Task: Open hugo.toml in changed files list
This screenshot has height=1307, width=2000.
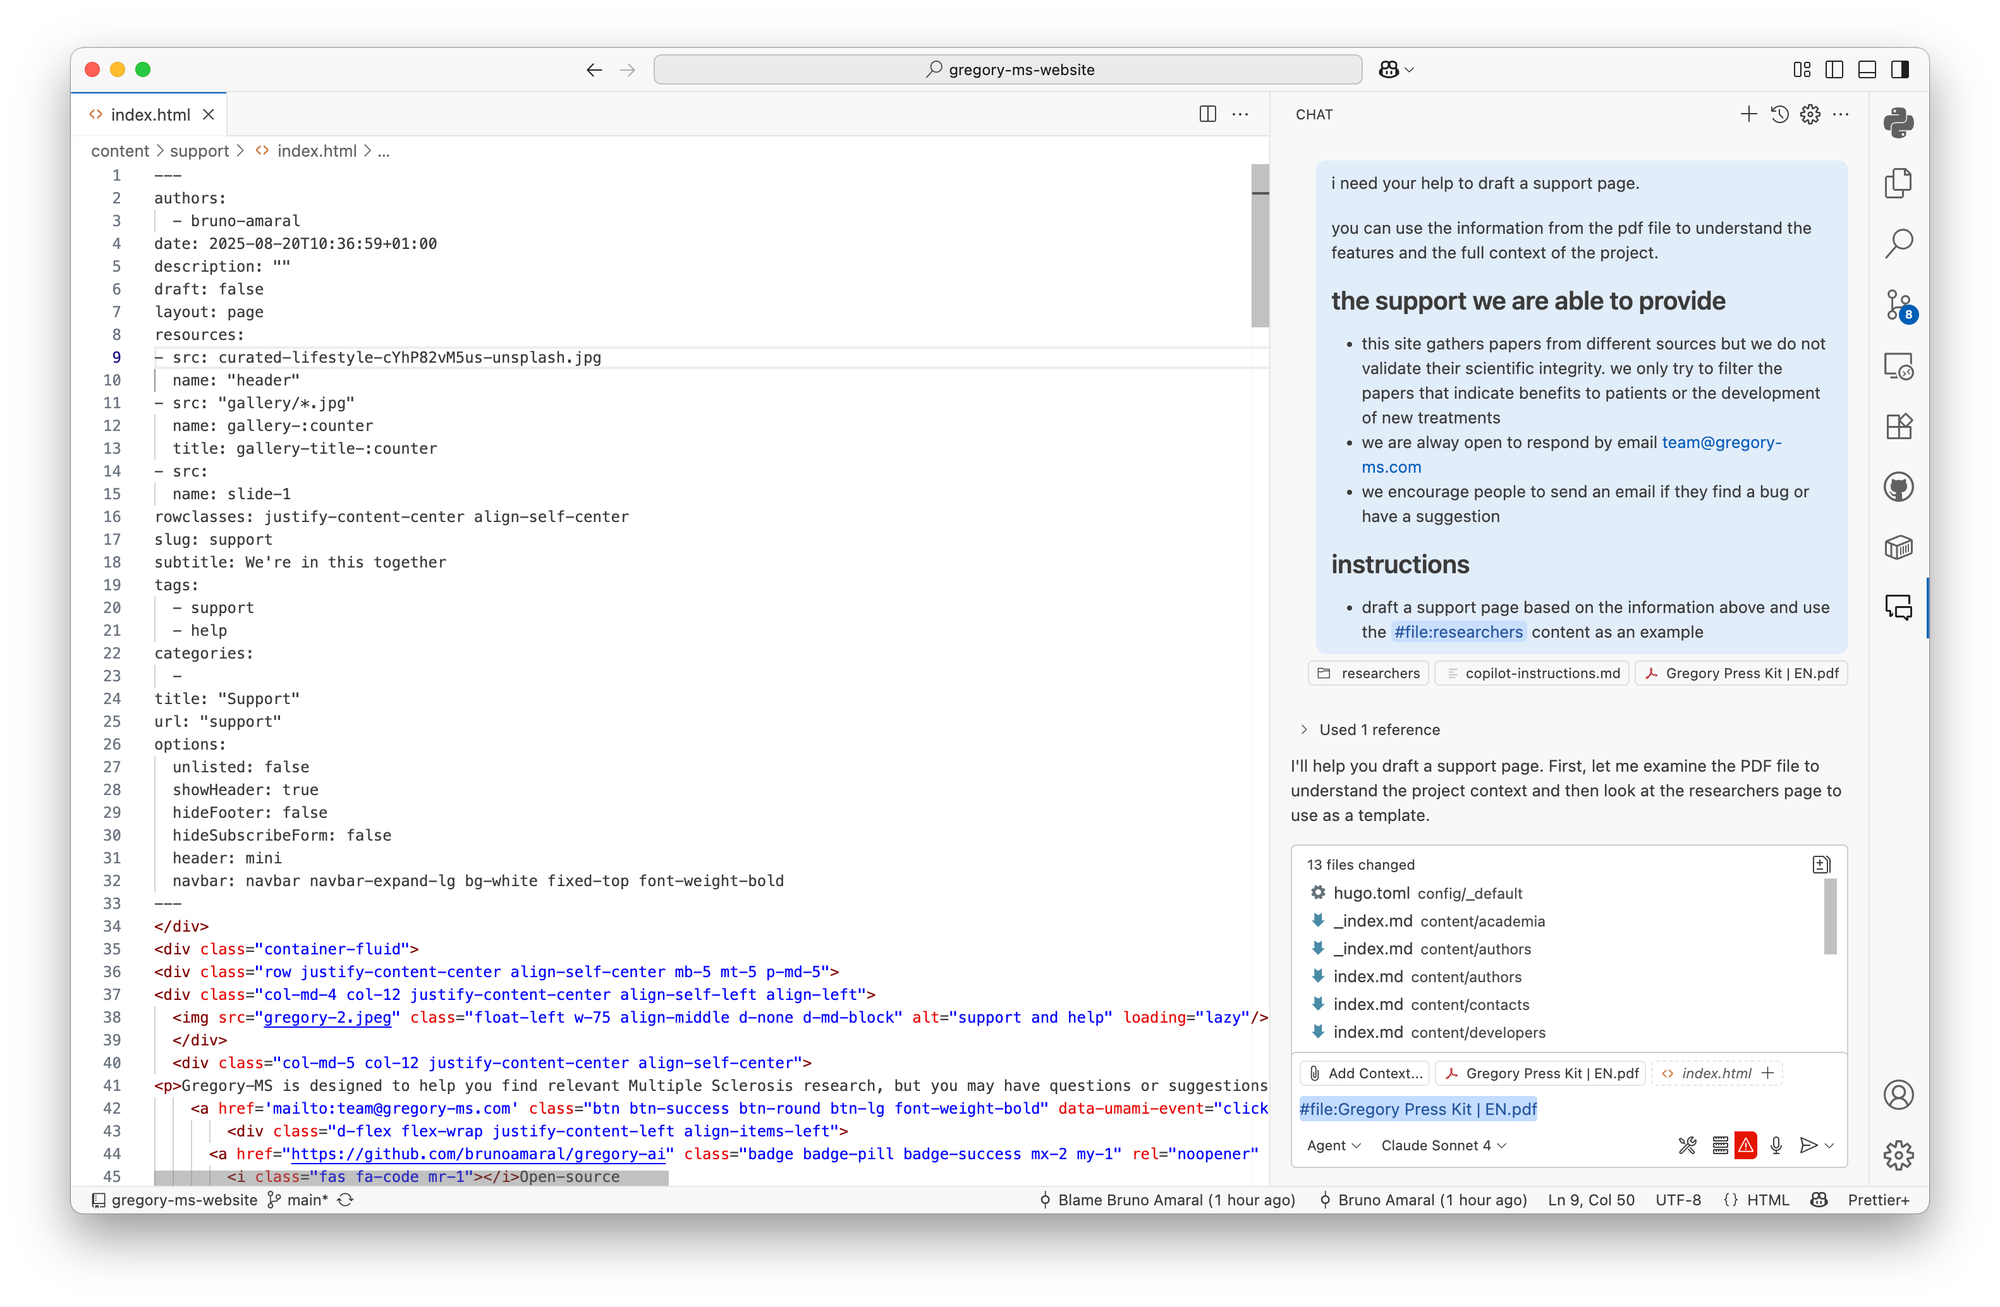Action: pos(1428,893)
